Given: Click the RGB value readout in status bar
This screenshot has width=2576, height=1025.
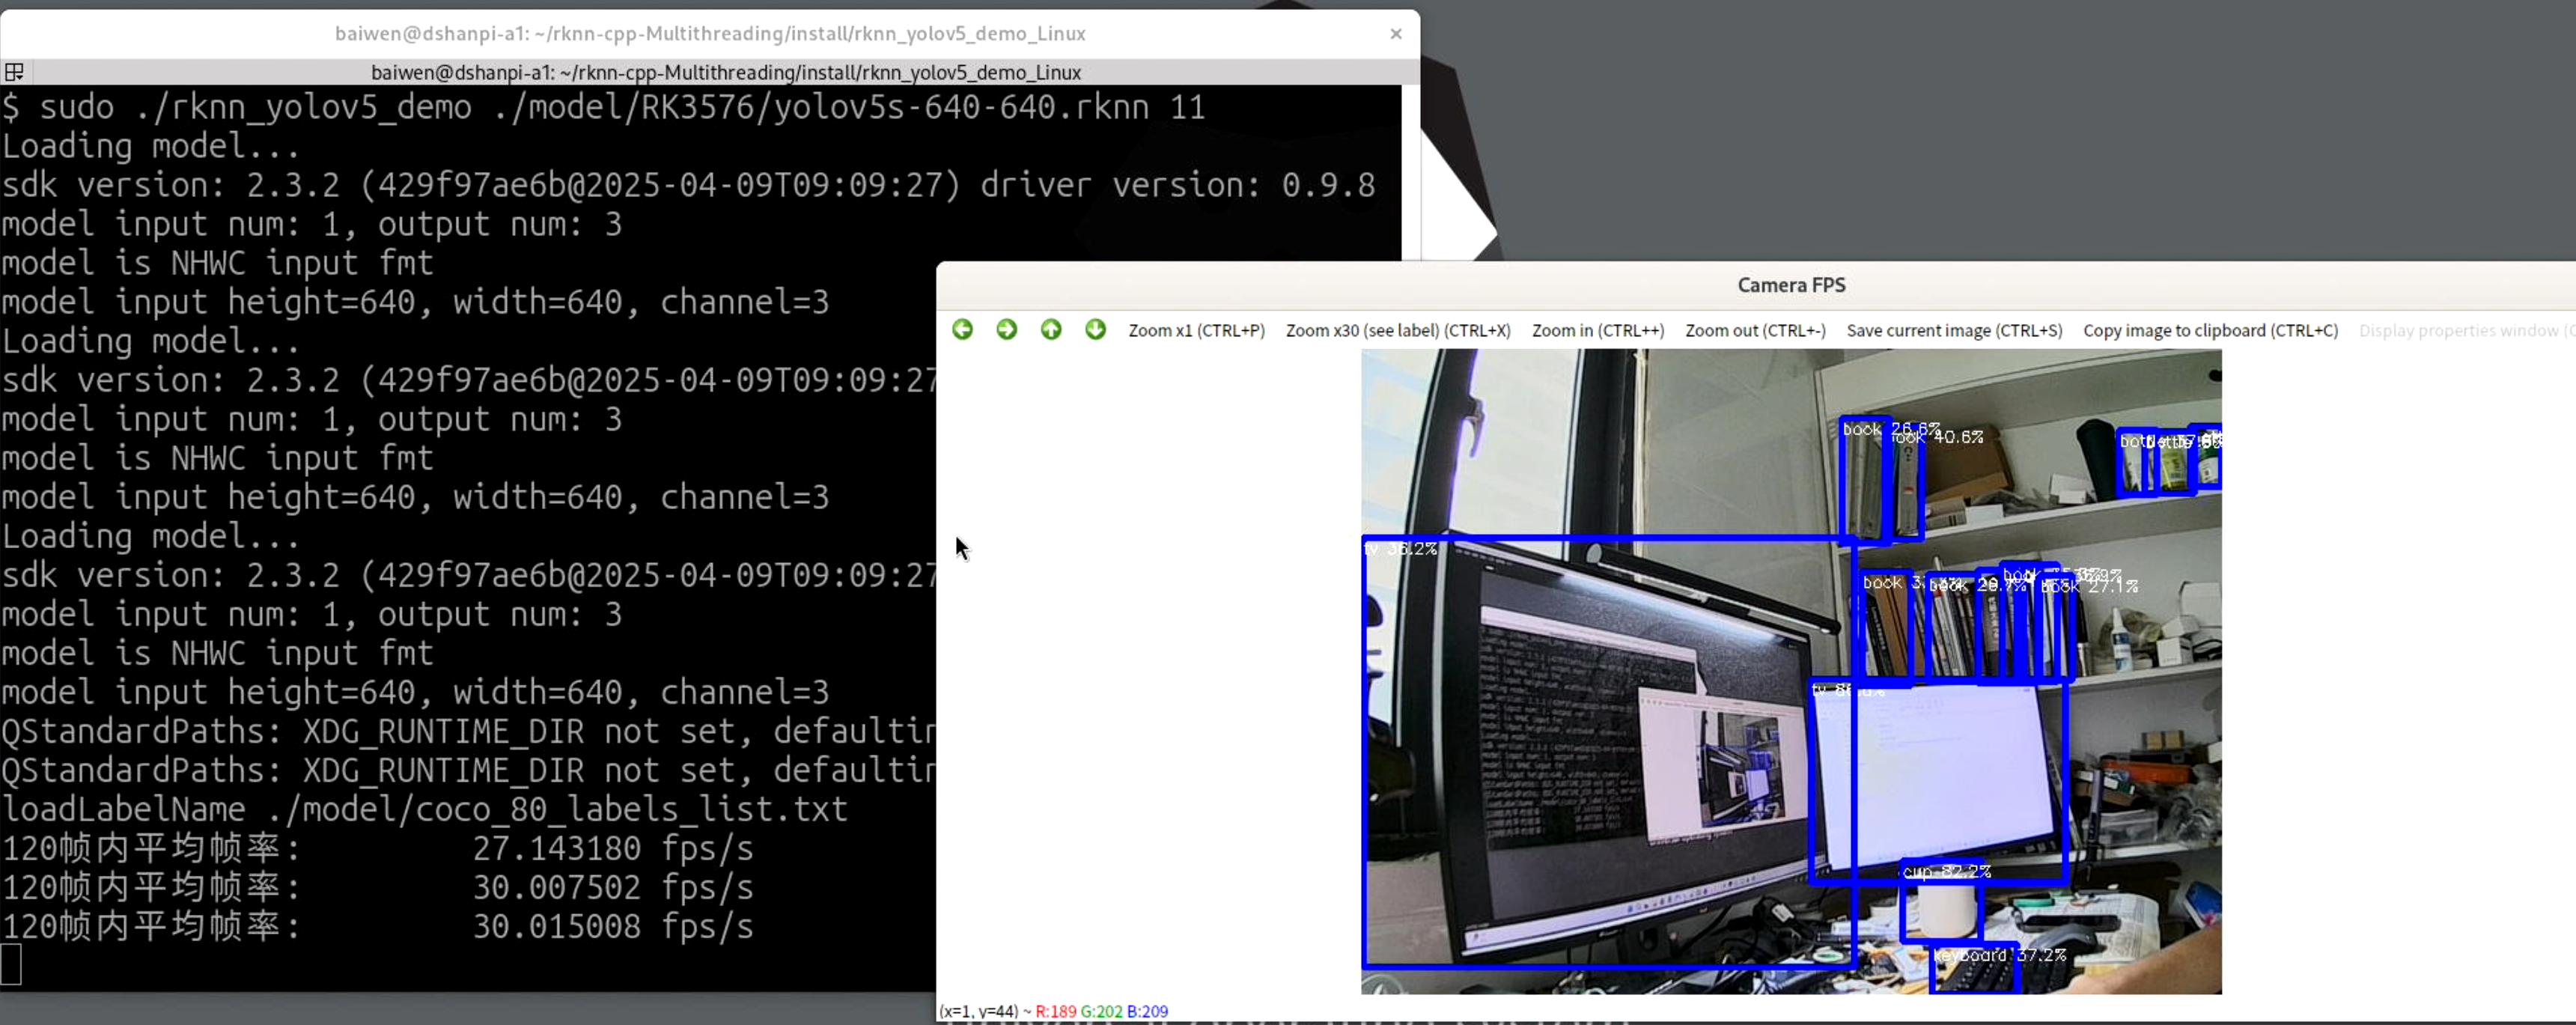Looking at the screenshot, I should pos(1100,1010).
